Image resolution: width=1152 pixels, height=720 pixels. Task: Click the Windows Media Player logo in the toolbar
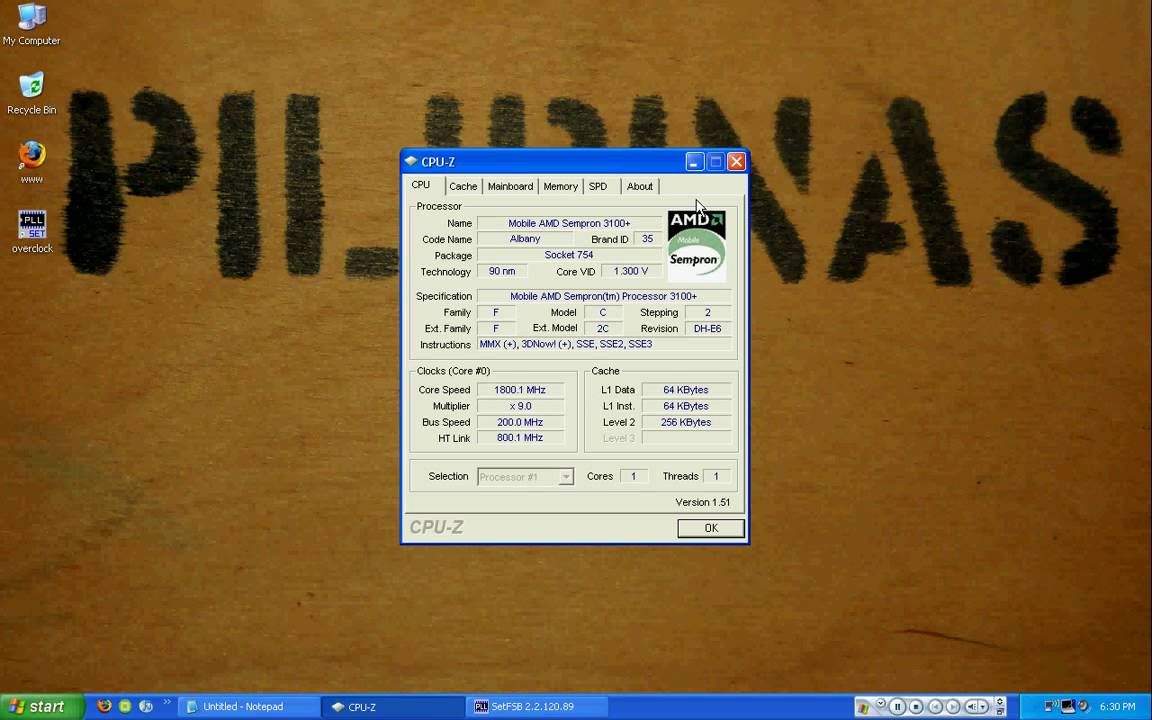click(863, 708)
